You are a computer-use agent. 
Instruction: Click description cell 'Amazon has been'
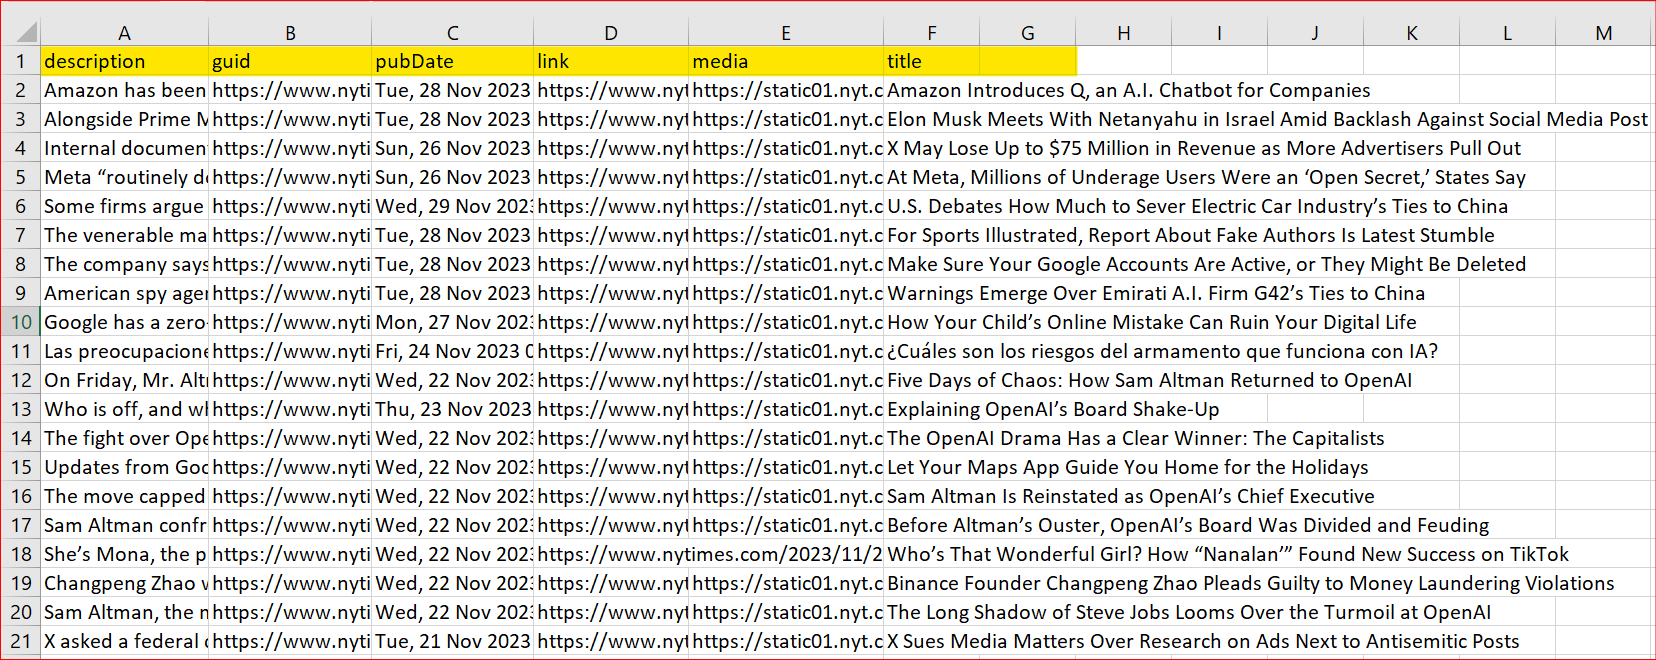[124, 90]
